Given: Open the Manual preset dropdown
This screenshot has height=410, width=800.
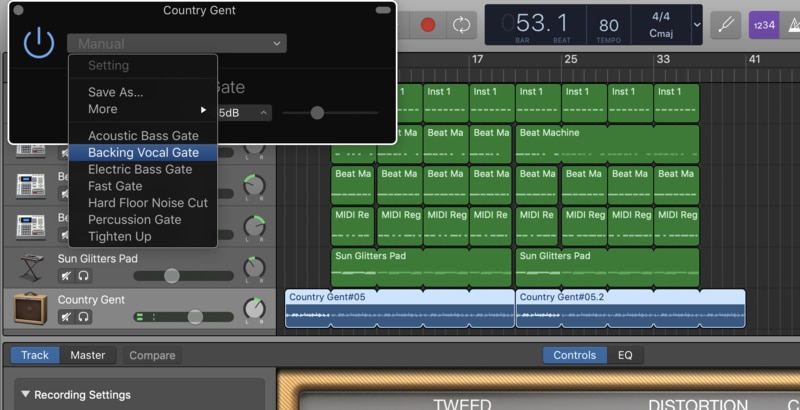Looking at the screenshot, I should [177, 43].
